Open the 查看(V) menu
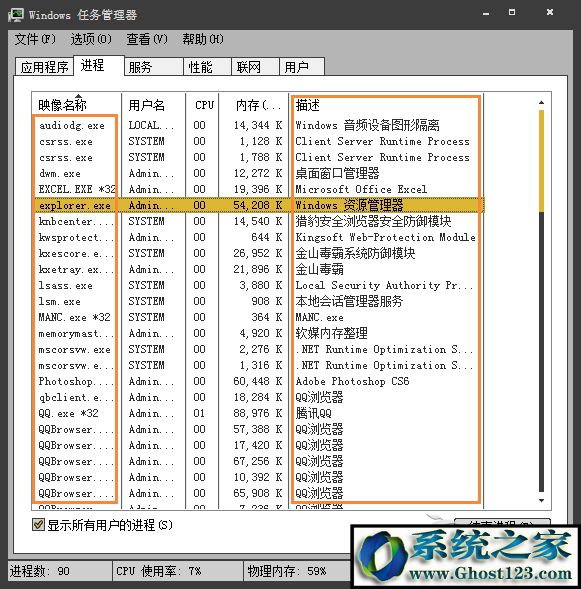This screenshot has width=581, height=589. tap(147, 39)
